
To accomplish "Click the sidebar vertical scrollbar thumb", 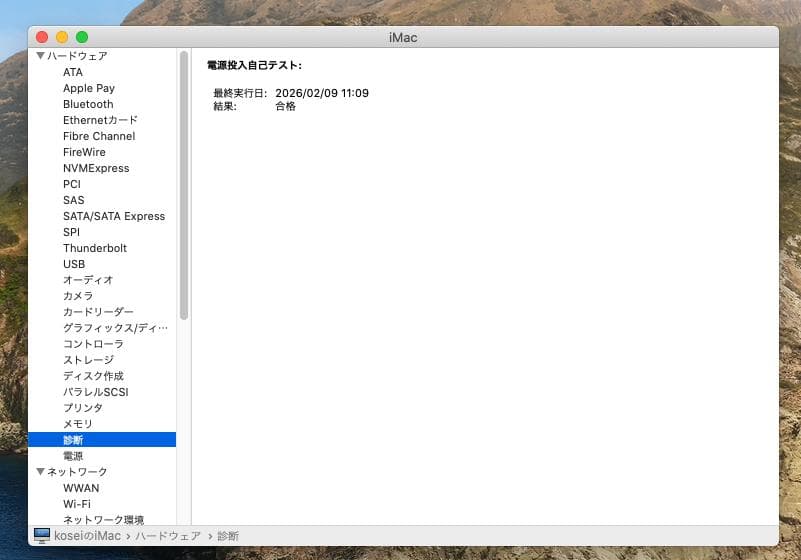I will 184,185.
